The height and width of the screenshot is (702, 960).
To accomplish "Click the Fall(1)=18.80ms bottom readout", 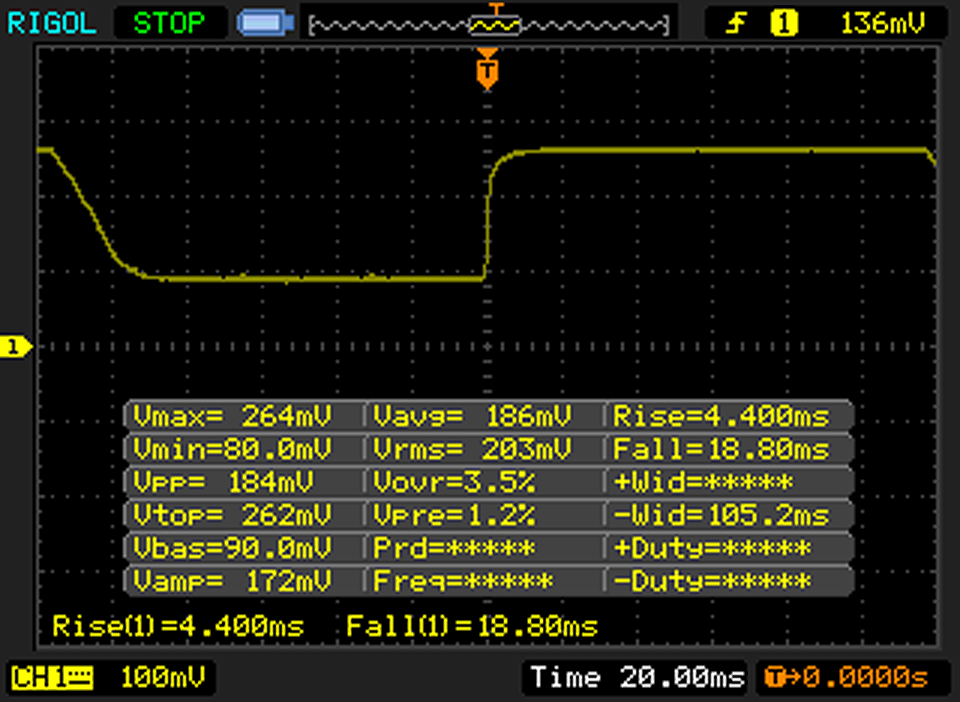I will 472,627.
